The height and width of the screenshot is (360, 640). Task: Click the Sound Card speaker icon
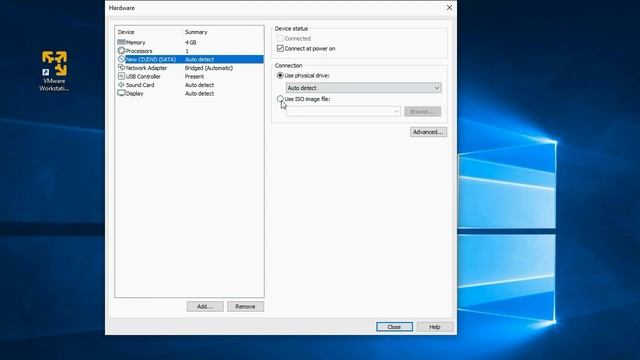[121, 85]
